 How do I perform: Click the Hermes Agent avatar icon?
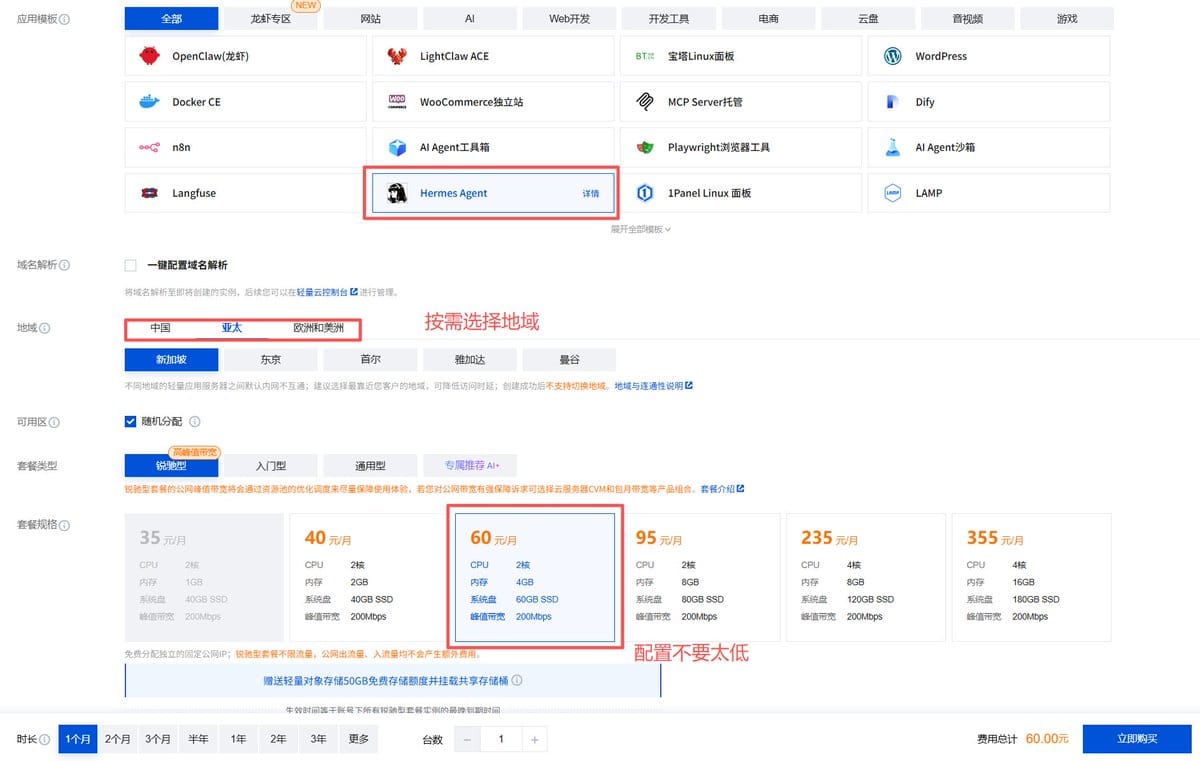[x=397, y=193]
